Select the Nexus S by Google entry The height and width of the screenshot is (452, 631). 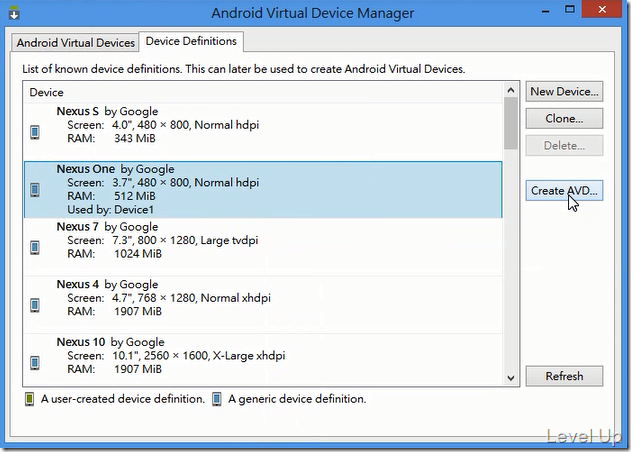(263, 132)
